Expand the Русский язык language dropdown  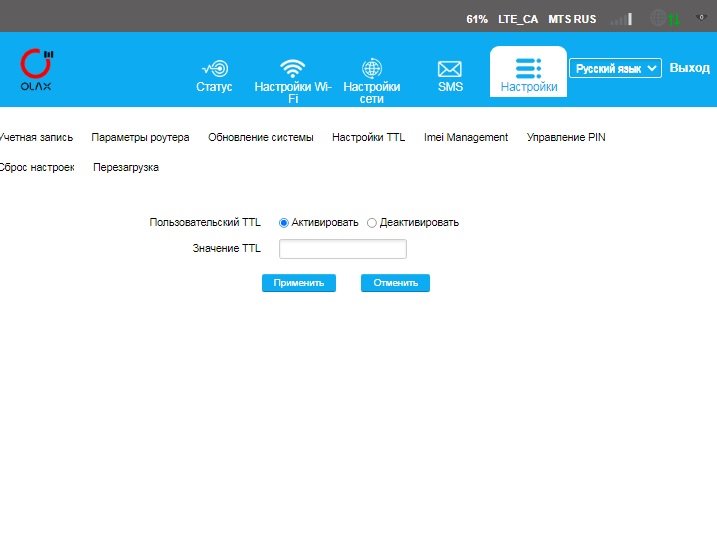615,68
